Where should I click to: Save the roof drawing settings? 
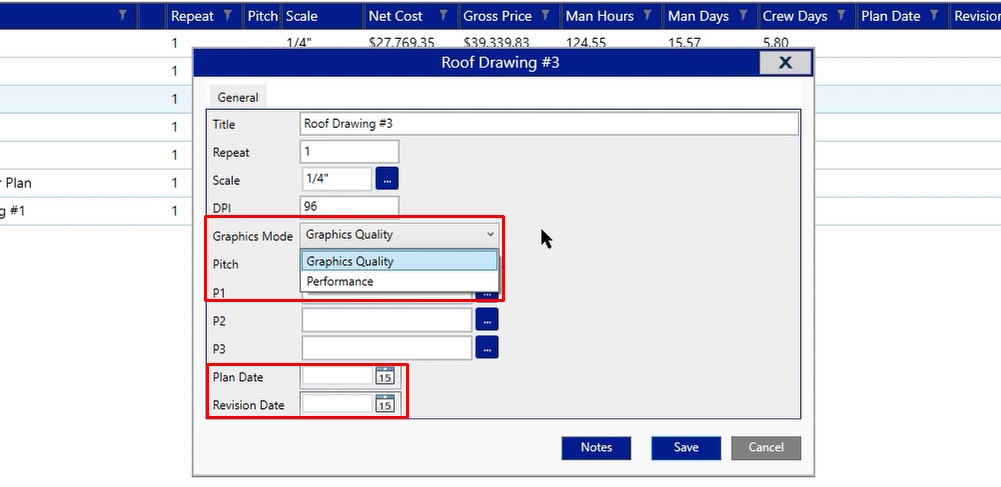tap(686, 447)
